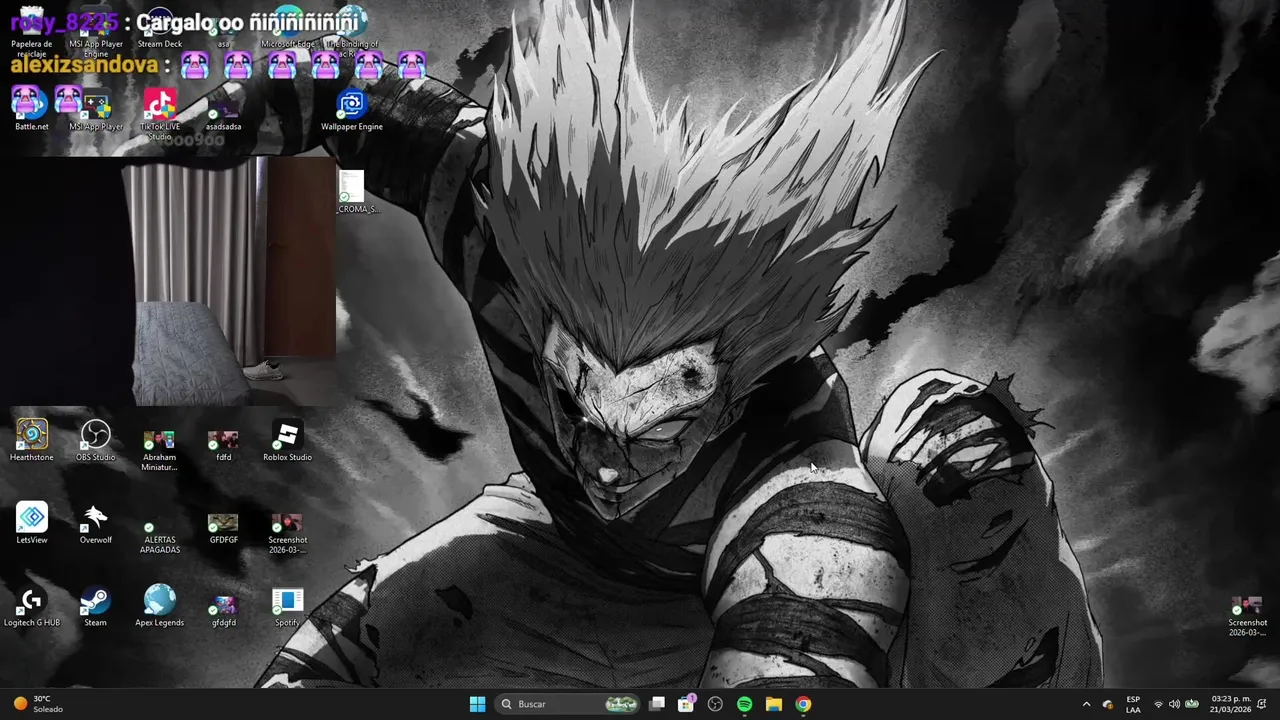Open the notification center bell icon

coord(1262,704)
